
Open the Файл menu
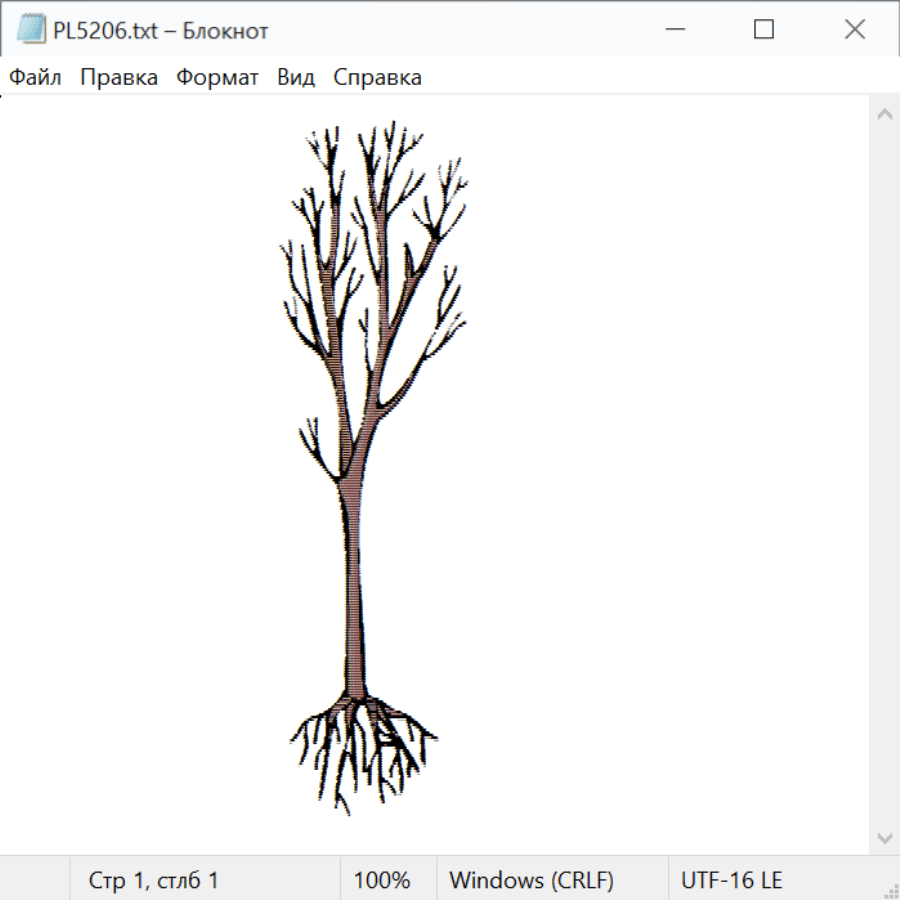(x=36, y=78)
